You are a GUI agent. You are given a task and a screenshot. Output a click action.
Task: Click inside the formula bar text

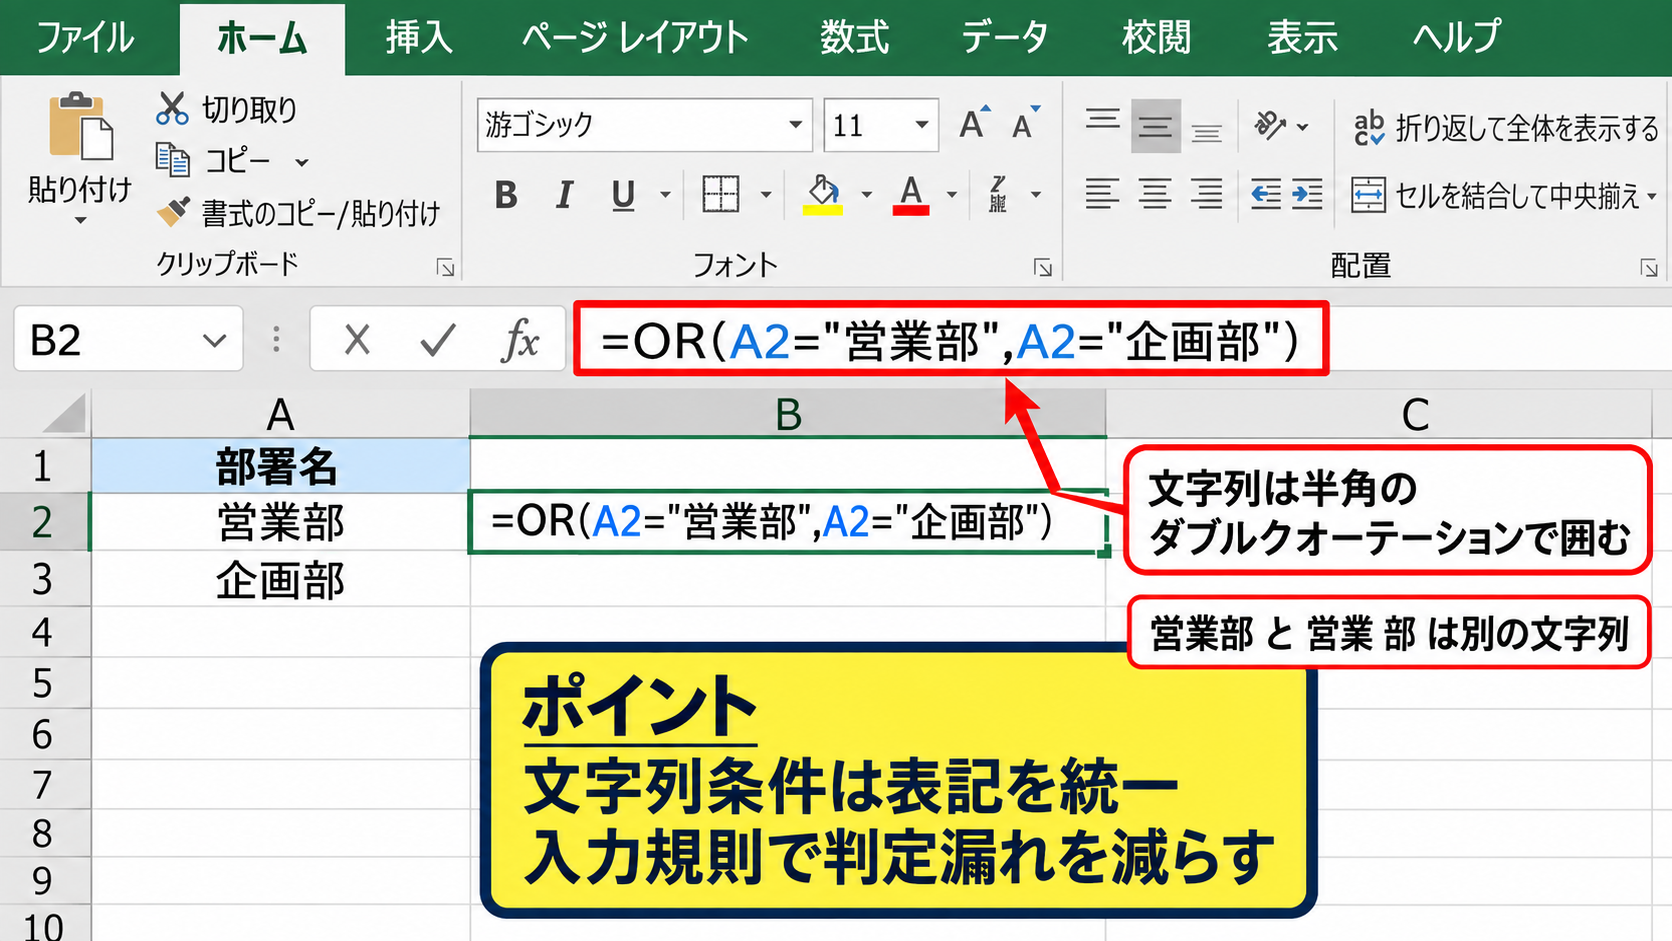[x=950, y=341]
